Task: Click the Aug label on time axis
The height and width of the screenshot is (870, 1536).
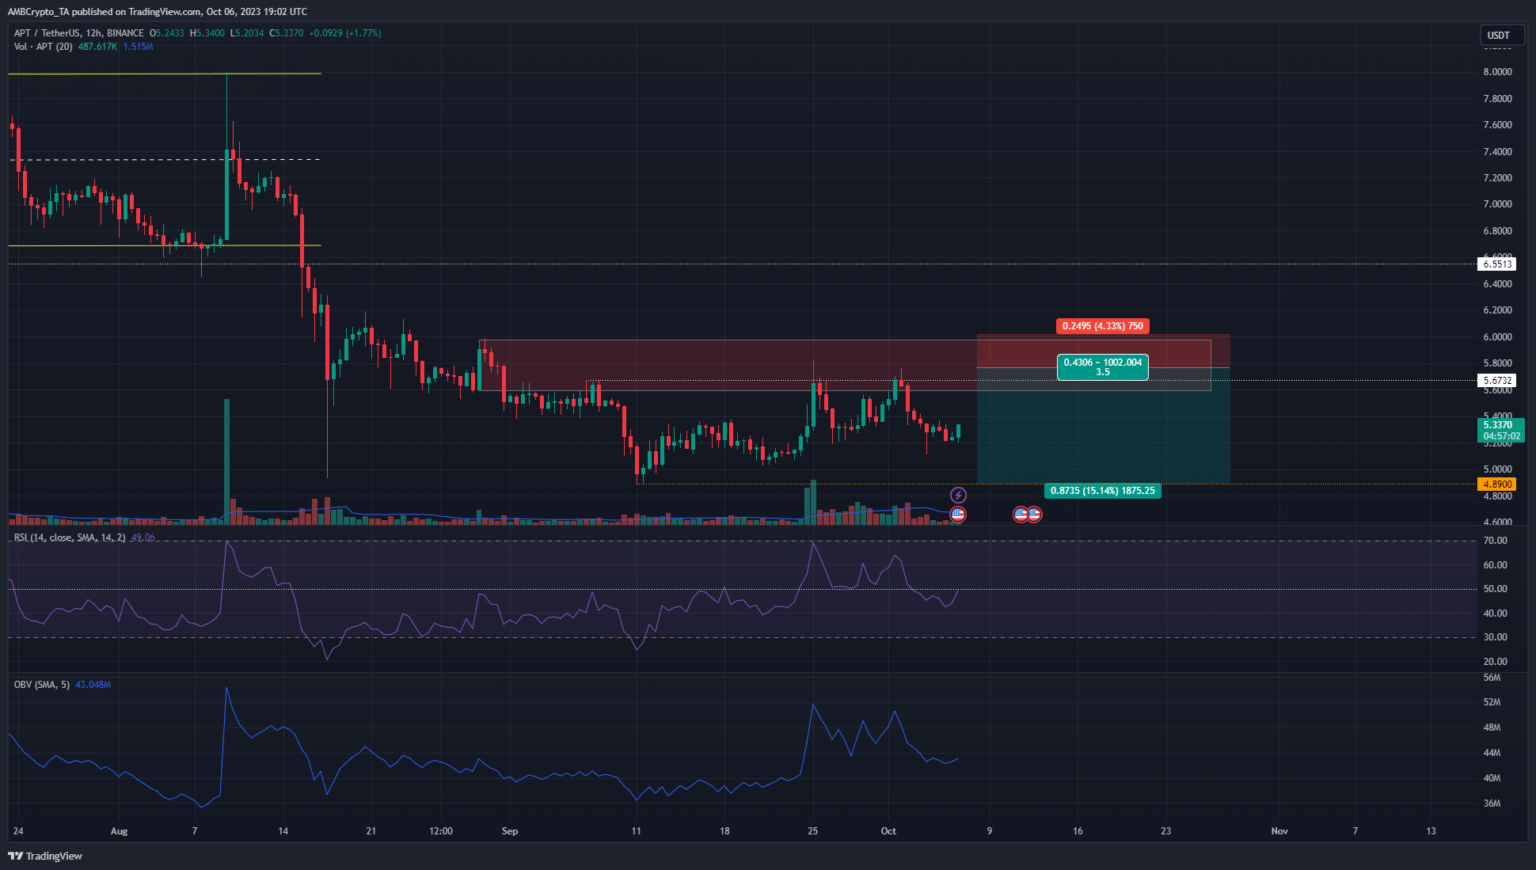Action: click(x=119, y=831)
